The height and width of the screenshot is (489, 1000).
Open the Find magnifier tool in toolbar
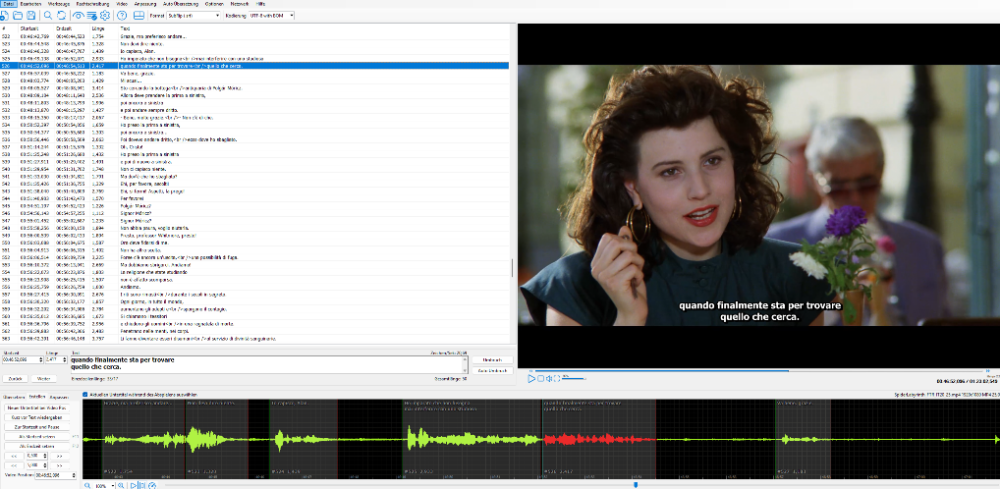point(48,15)
